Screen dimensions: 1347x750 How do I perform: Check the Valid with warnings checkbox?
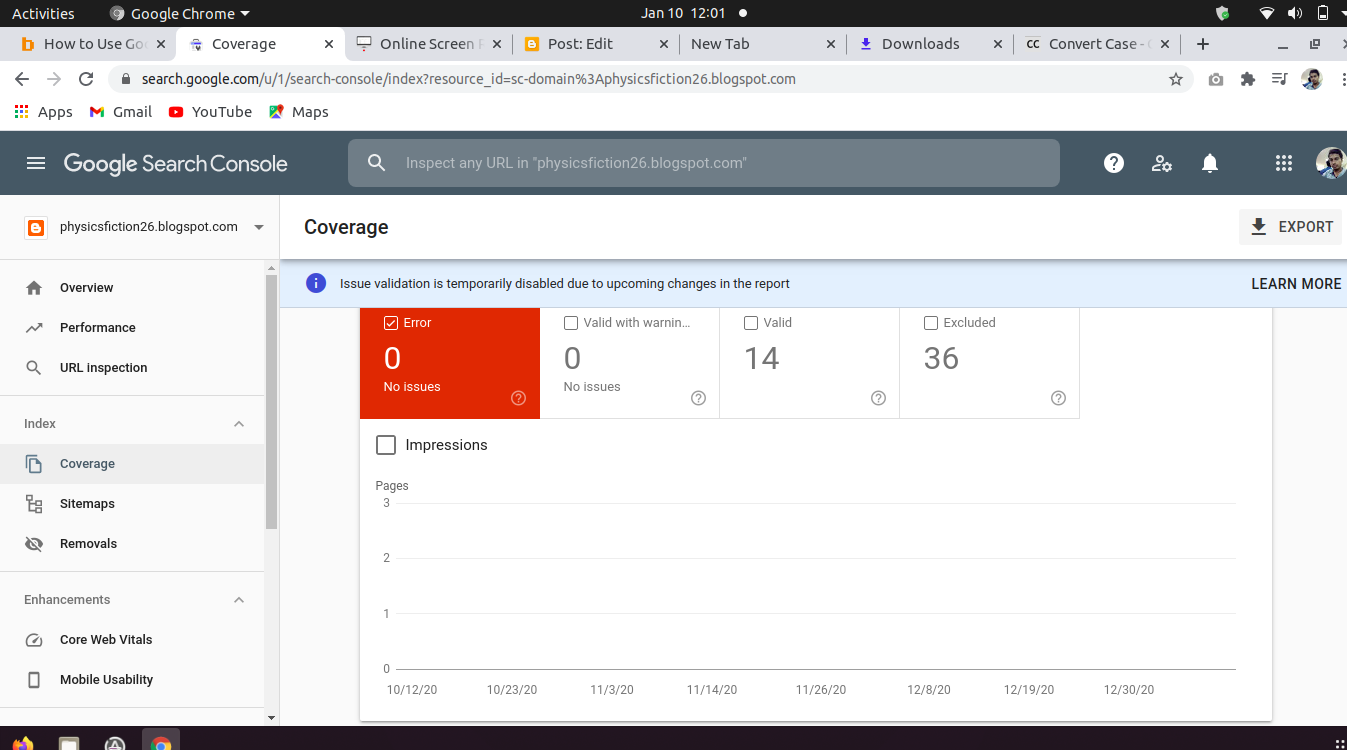571,323
